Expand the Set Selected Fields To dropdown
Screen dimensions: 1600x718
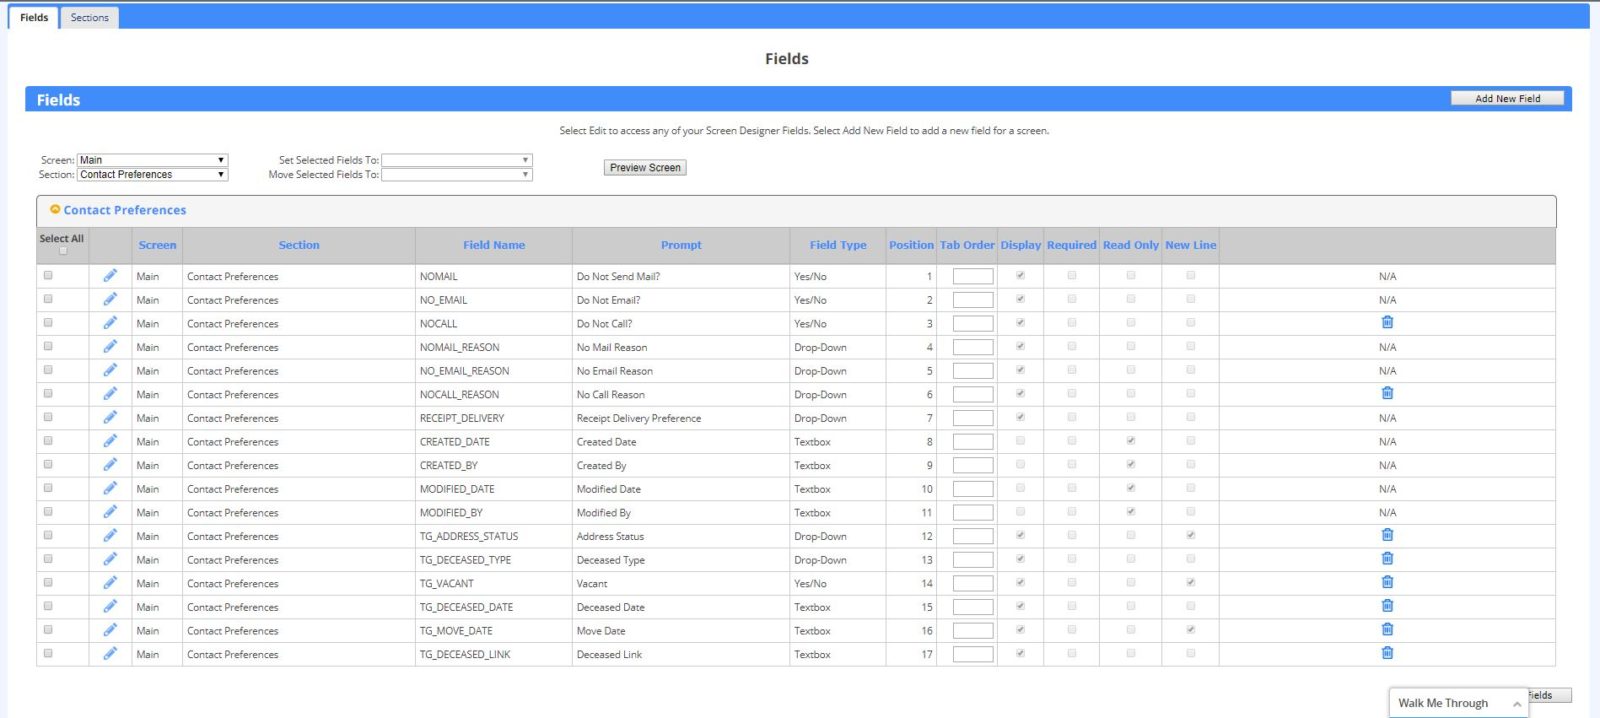pos(456,160)
